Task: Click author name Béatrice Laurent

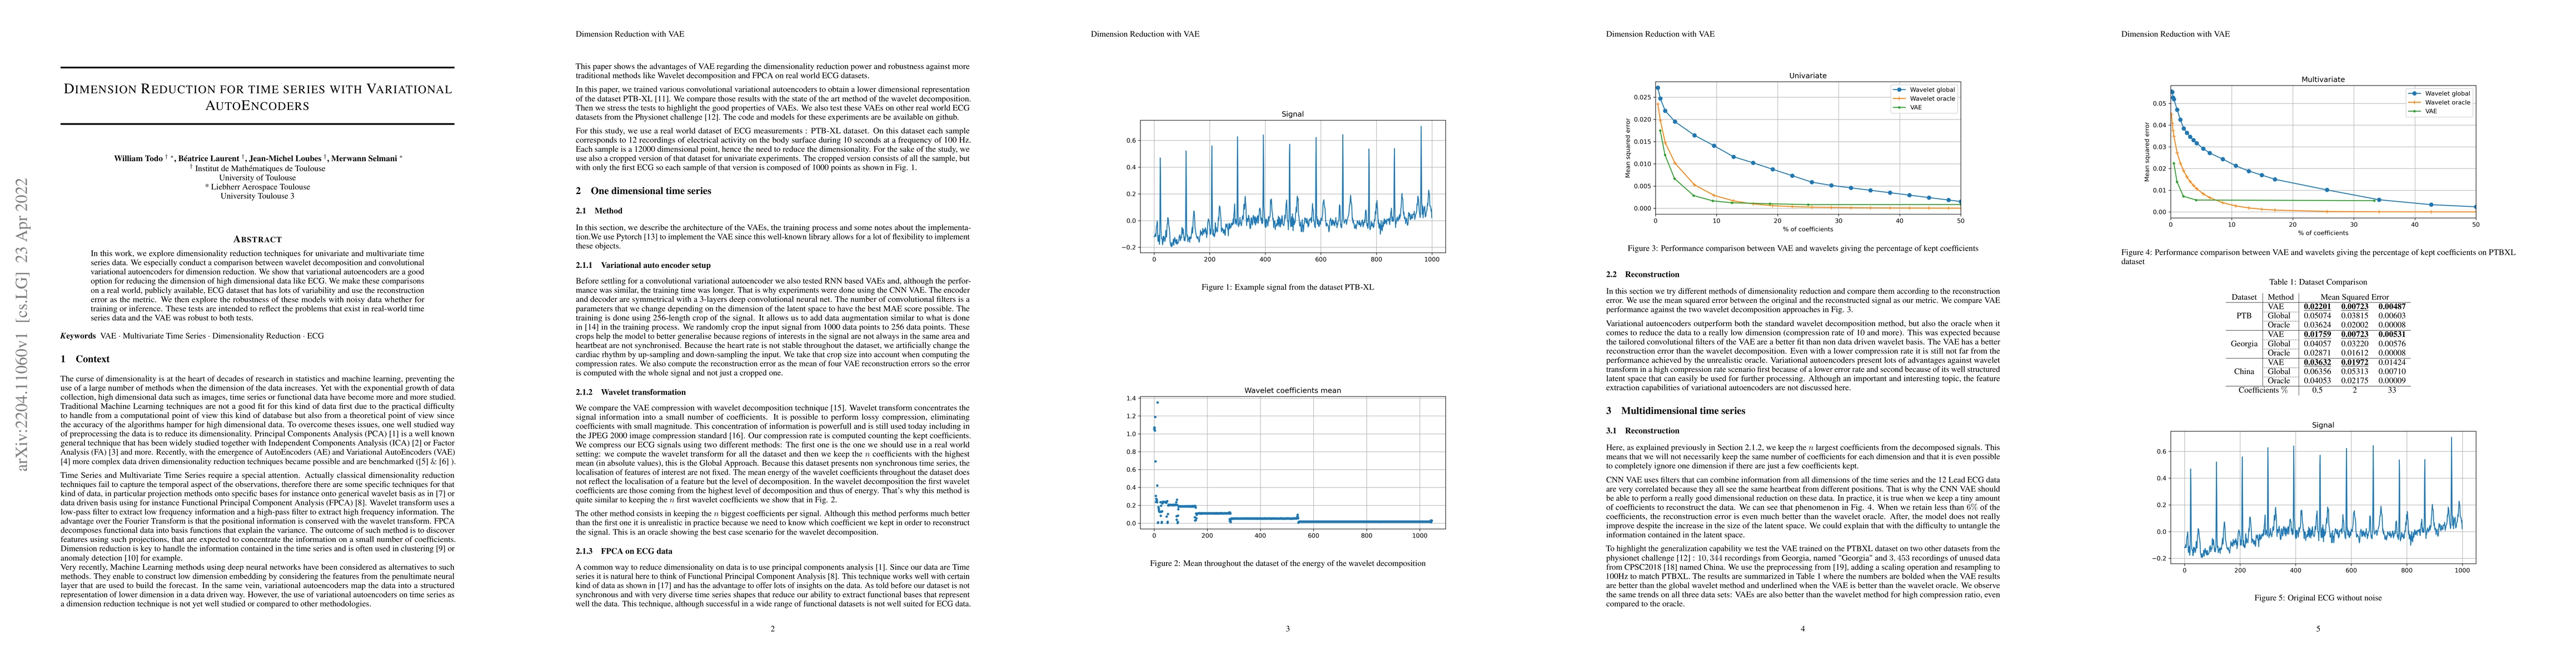Action: (x=210, y=158)
